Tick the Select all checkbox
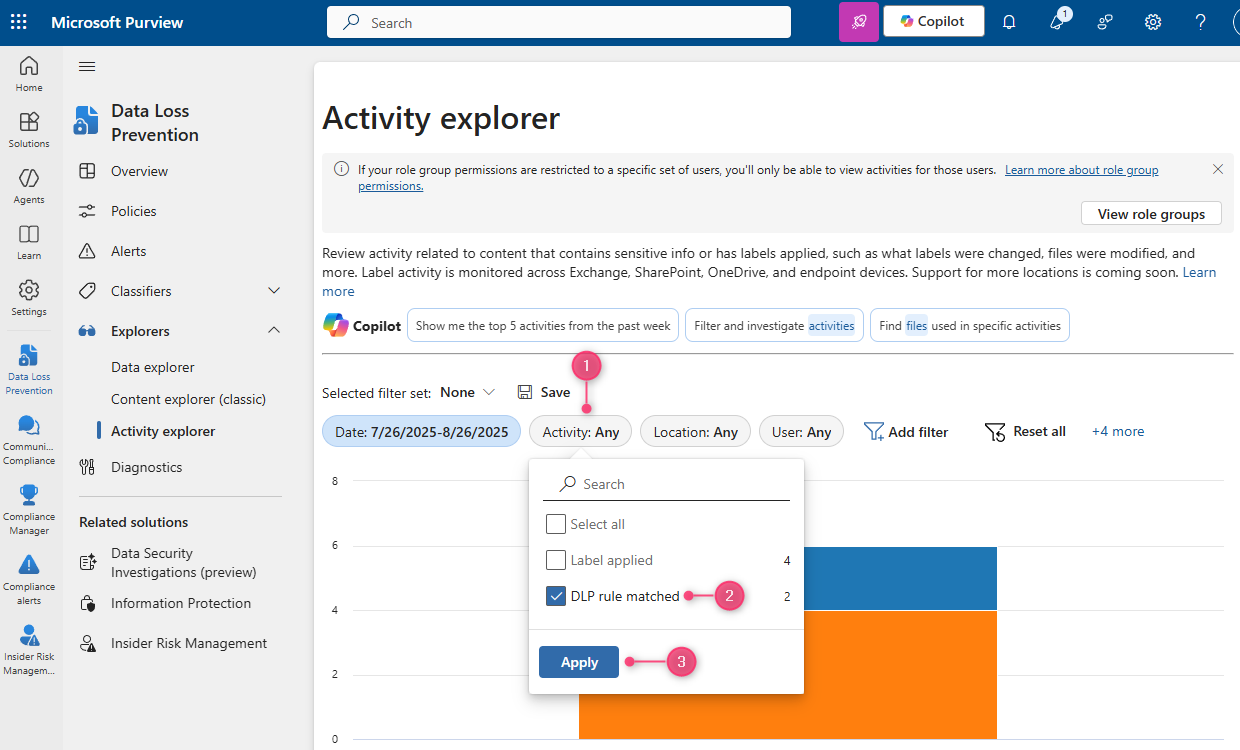Image resolution: width=1240 pixels, height=750 pixels. tap(556, 524)
